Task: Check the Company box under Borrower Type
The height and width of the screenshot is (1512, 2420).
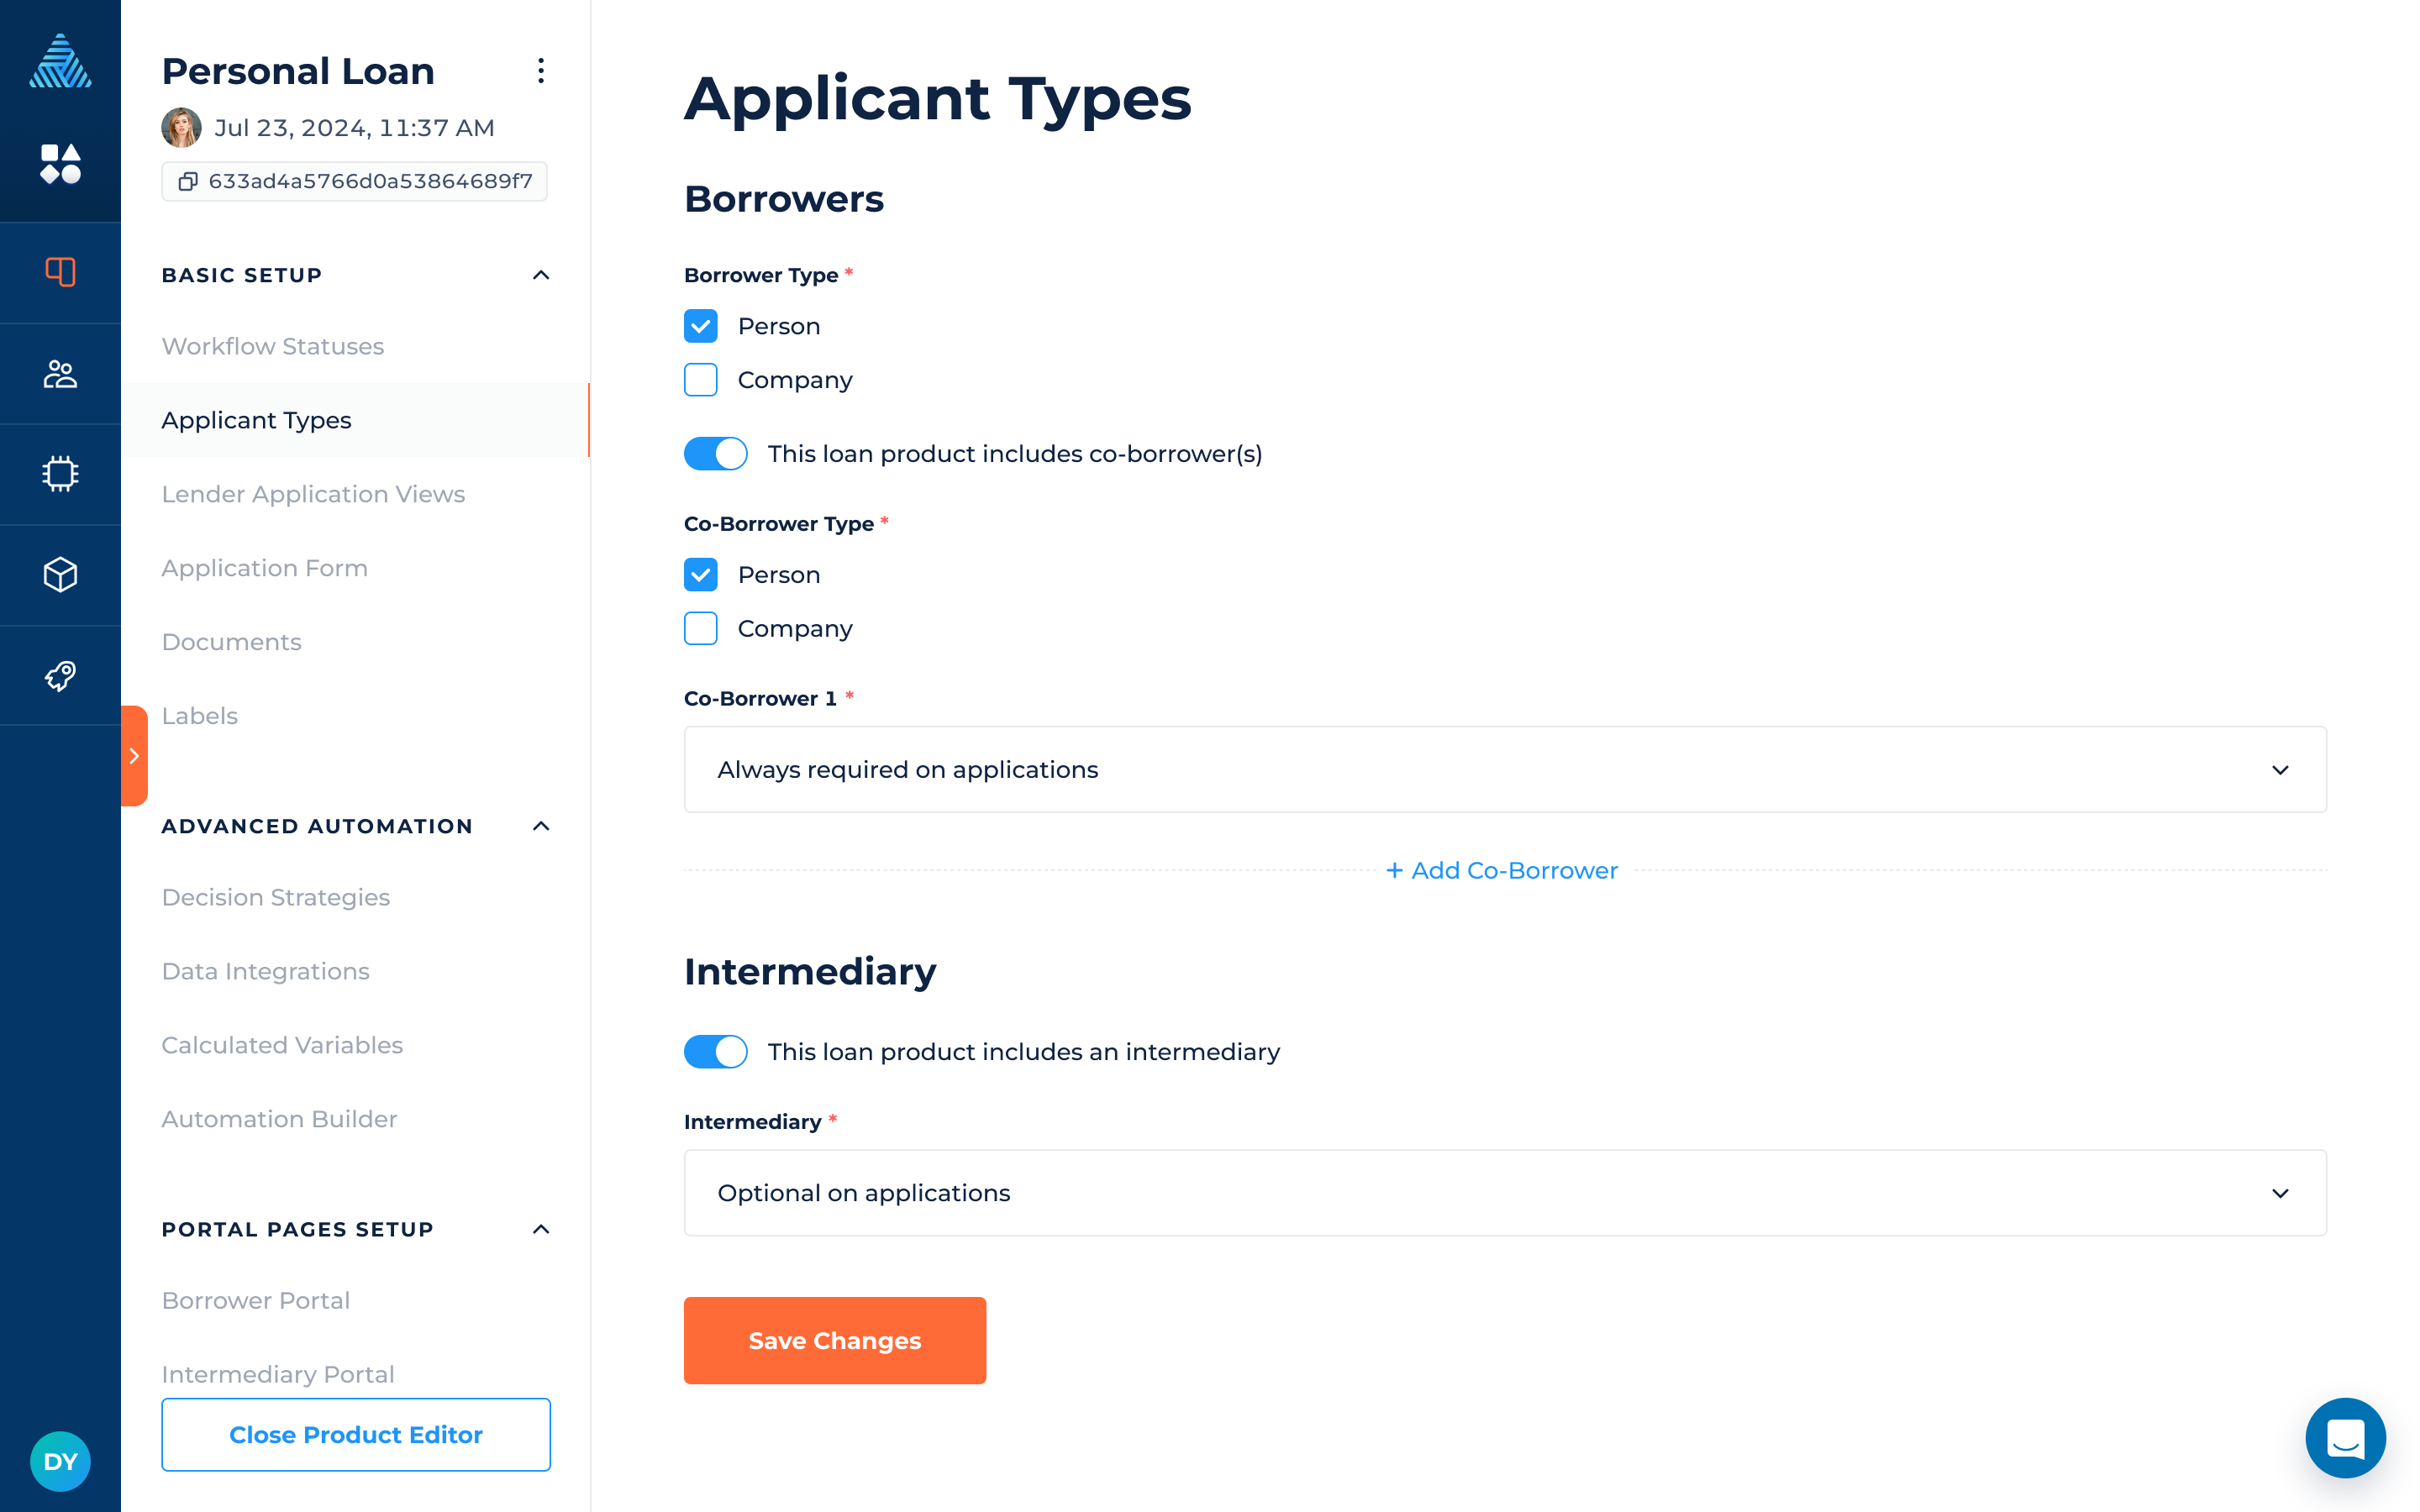Action: click(701, 380)
